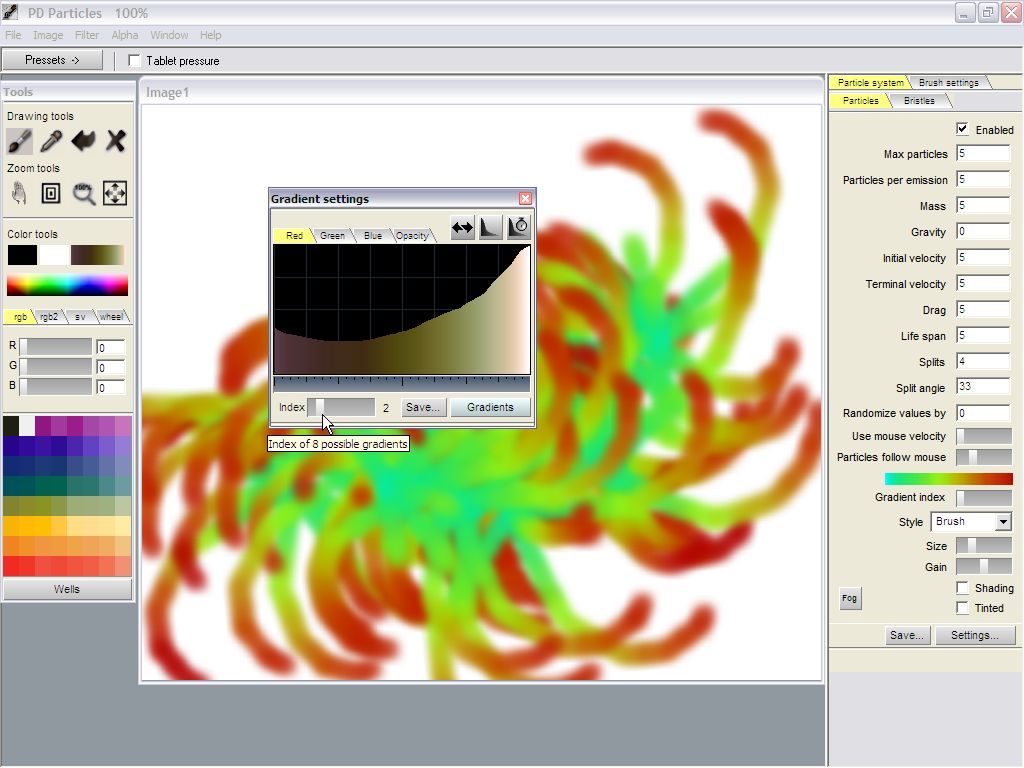Open the Filter menu
This screenshot has width=1024, height=768.
pos(87,35)
